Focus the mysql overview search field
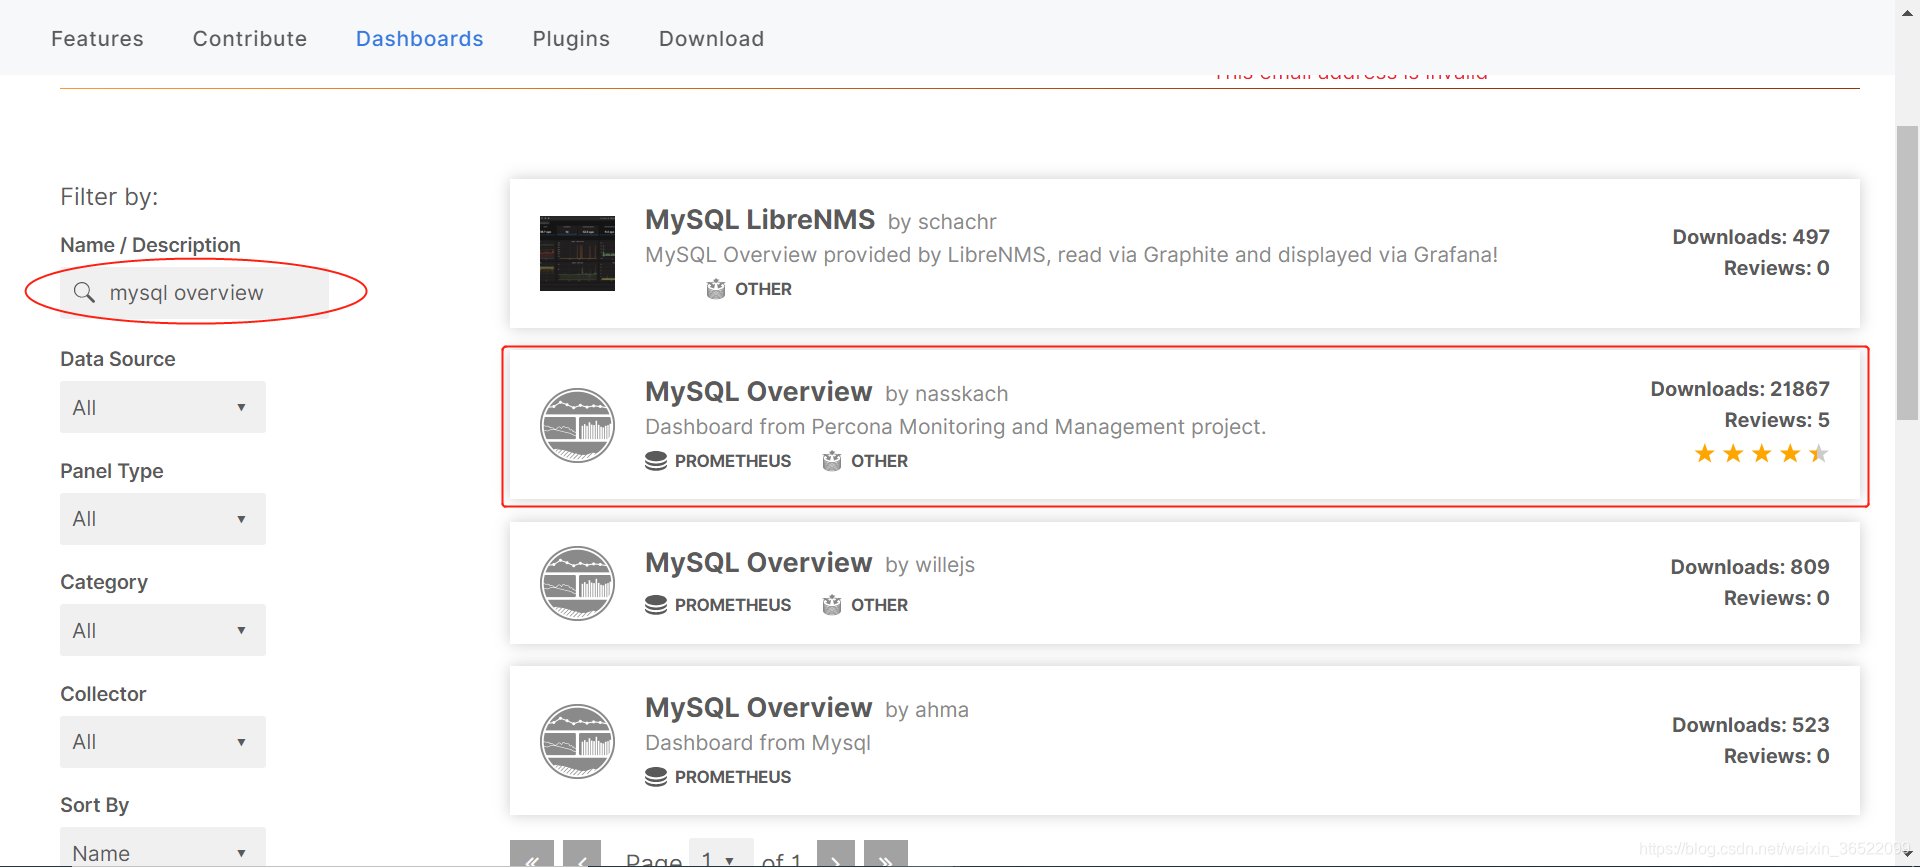Screen dimensions: 1920x867 (x=194, y=292)
